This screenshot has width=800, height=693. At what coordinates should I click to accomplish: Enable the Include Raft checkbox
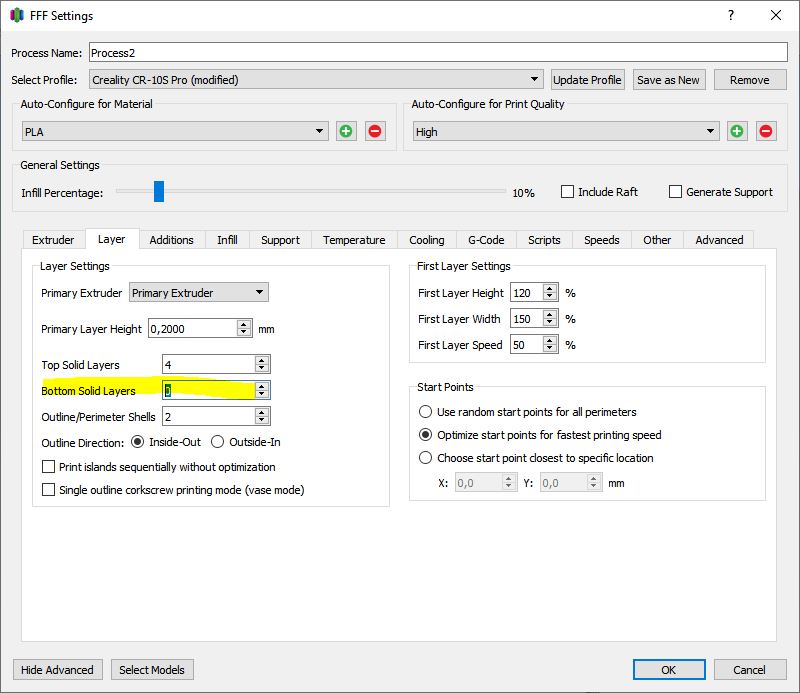[x=567, y=192]
